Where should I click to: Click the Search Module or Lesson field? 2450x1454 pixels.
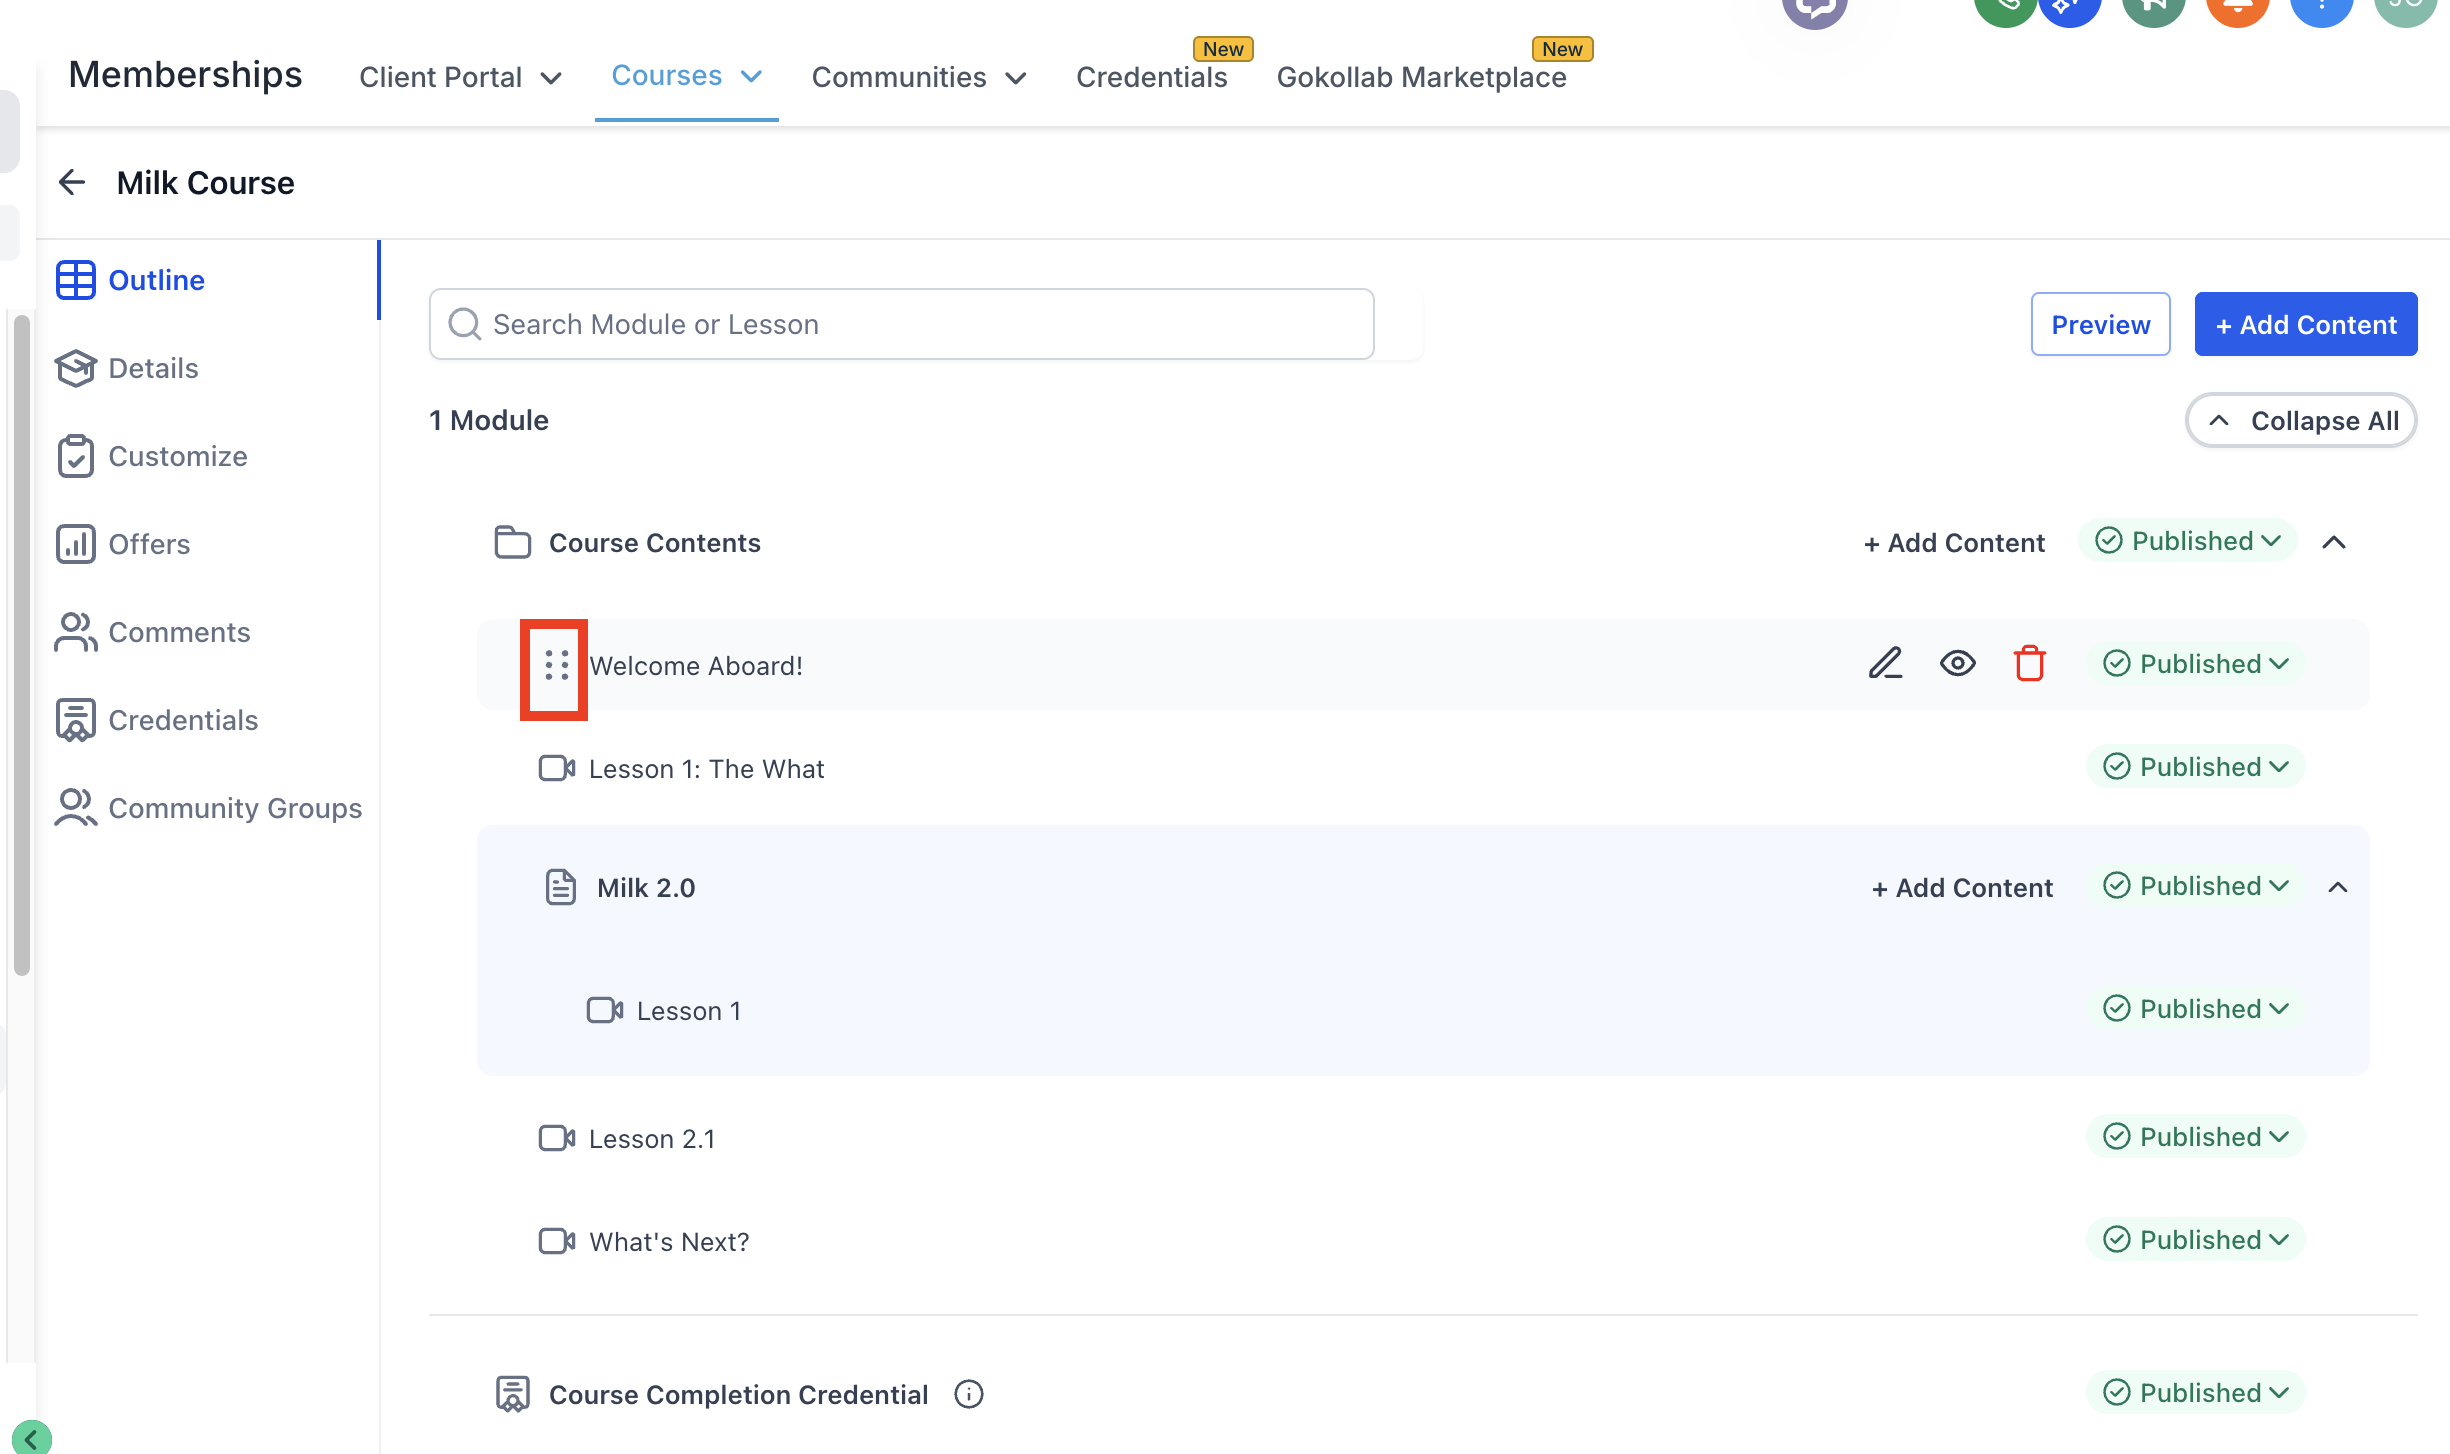900,325
